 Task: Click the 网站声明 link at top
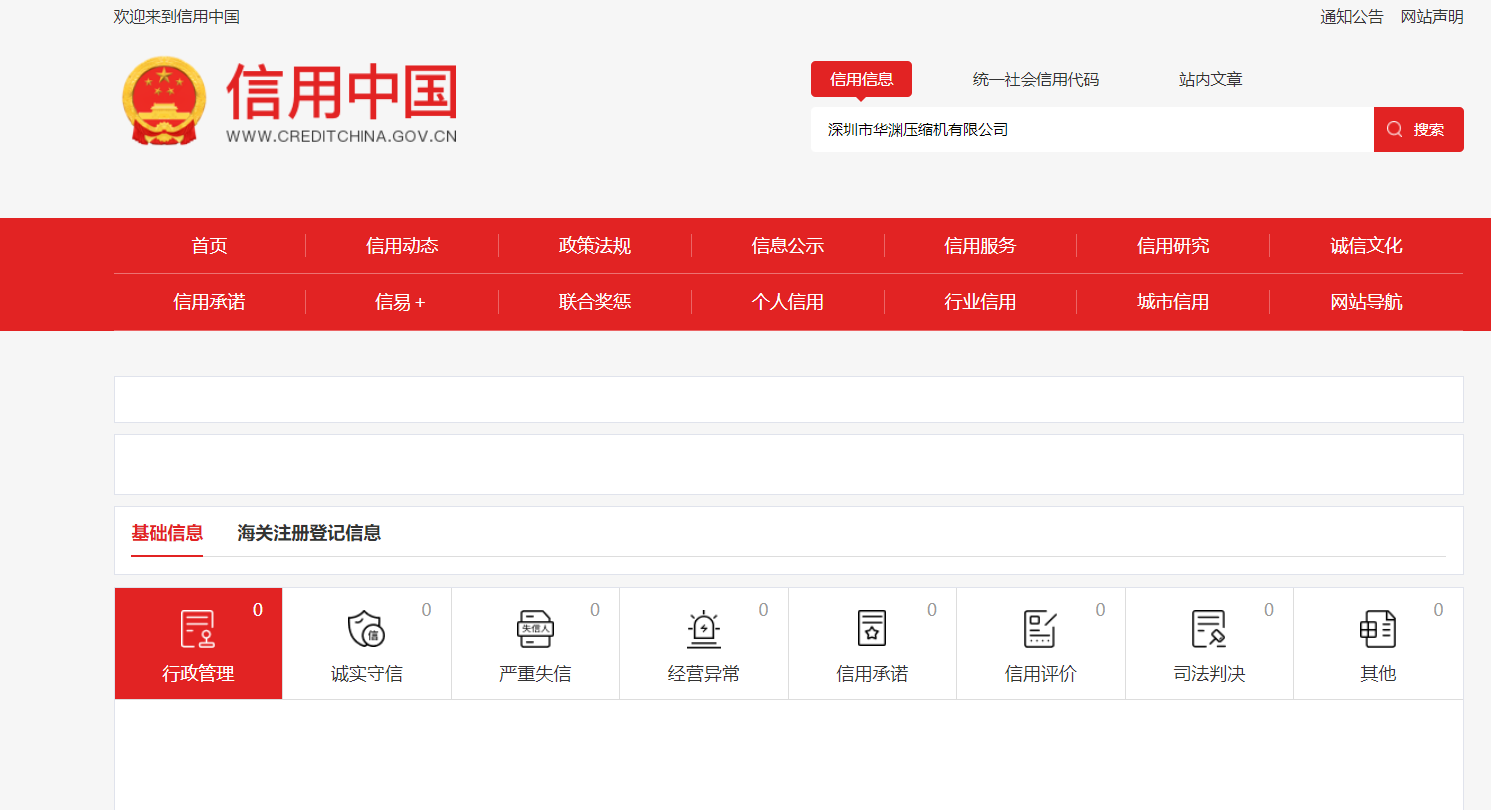1432,17
